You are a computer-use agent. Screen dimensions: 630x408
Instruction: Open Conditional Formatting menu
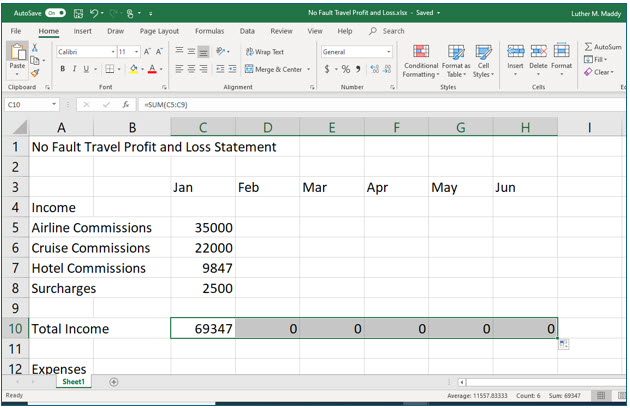pos(421,61)
